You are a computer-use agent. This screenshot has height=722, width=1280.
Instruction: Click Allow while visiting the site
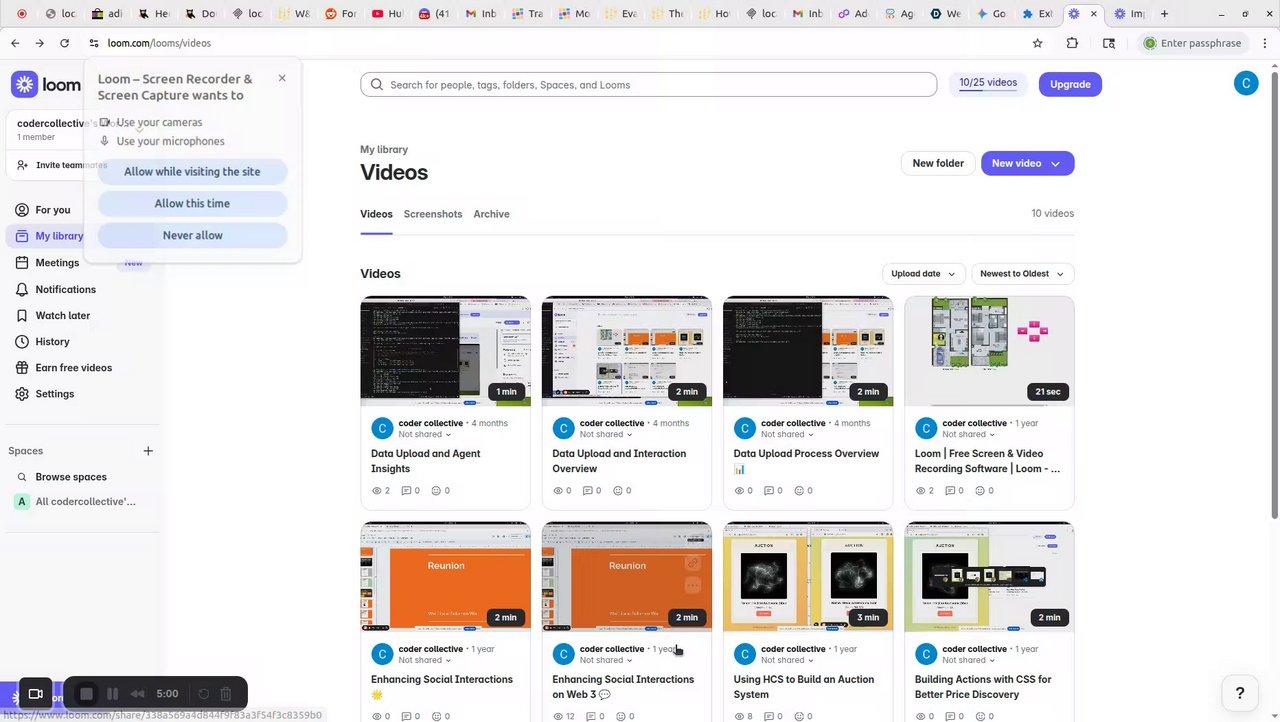(192, 172)
